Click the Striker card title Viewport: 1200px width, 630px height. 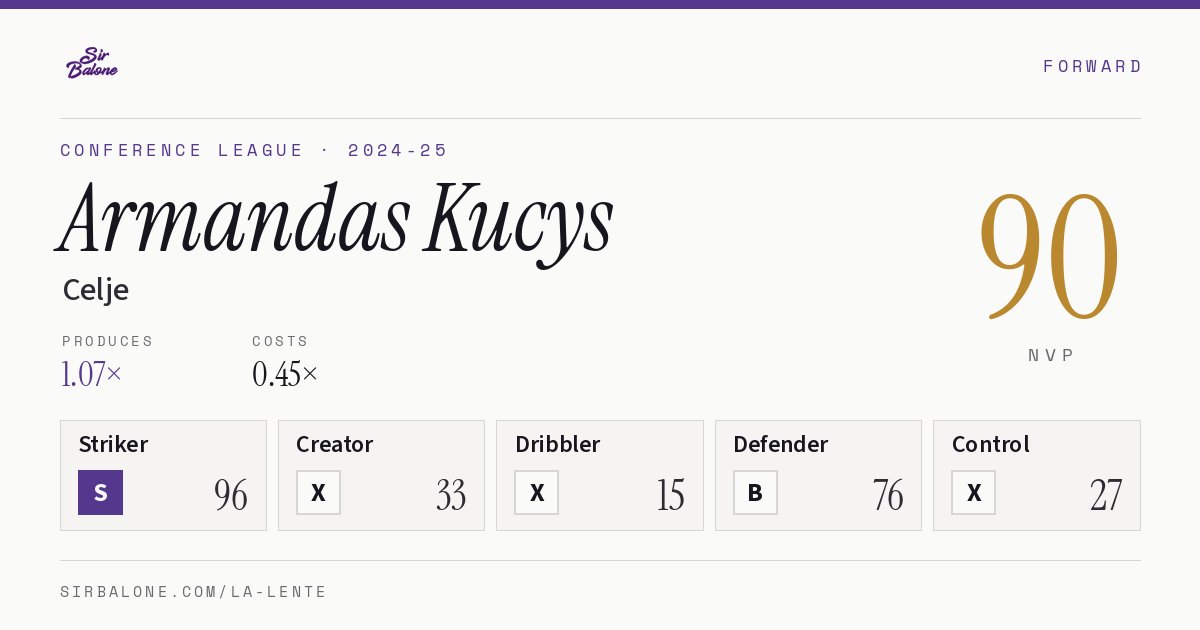113,444
